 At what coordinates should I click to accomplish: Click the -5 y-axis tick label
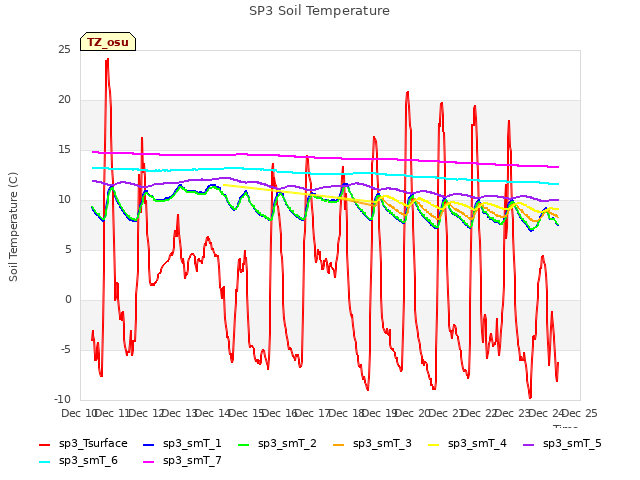coord(66,350)
